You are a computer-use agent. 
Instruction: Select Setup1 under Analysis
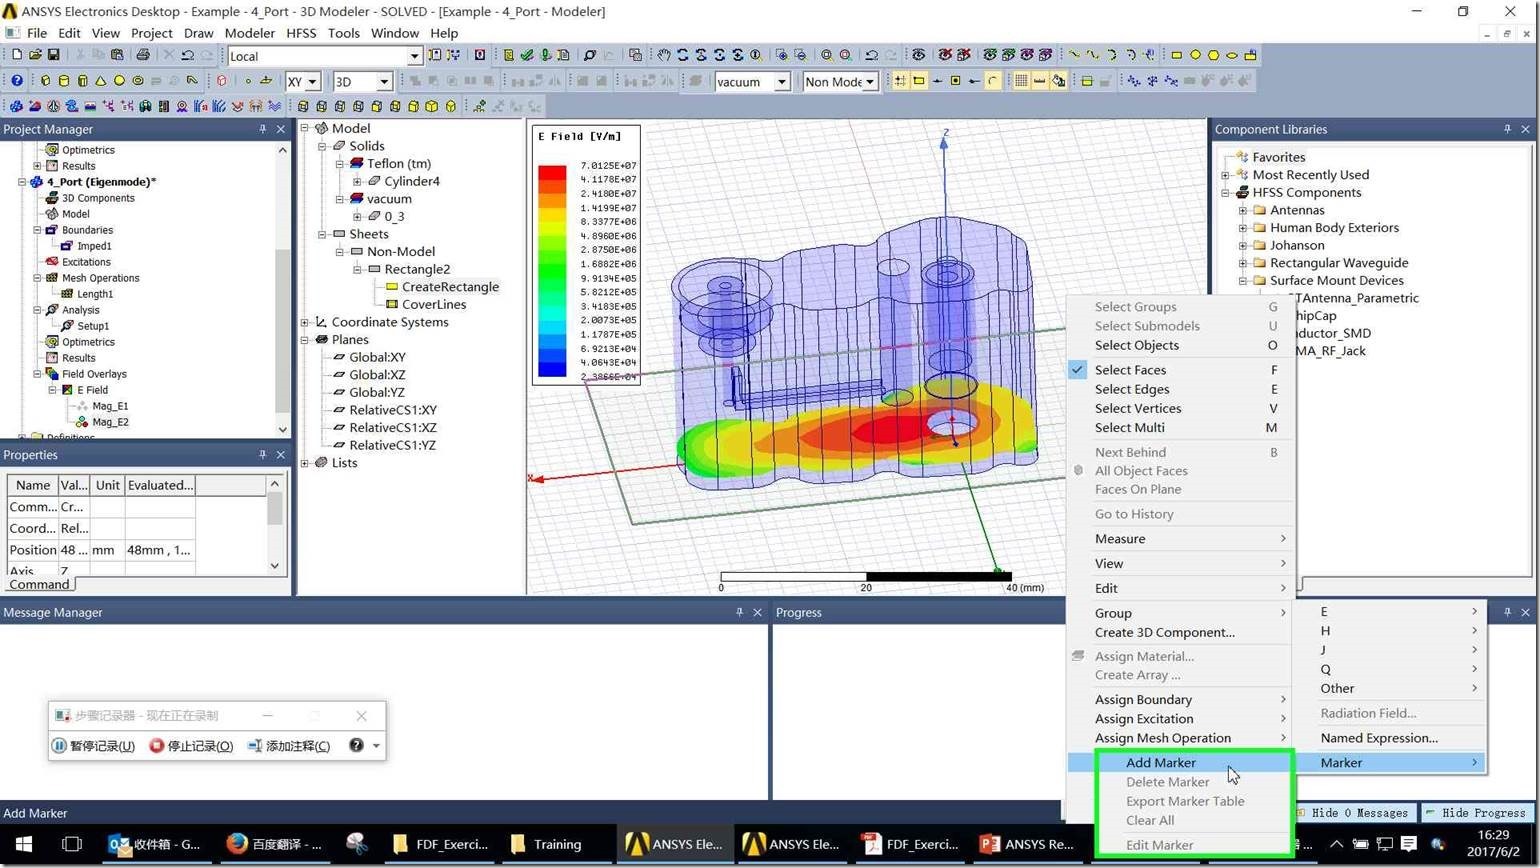tap(93, 326)
